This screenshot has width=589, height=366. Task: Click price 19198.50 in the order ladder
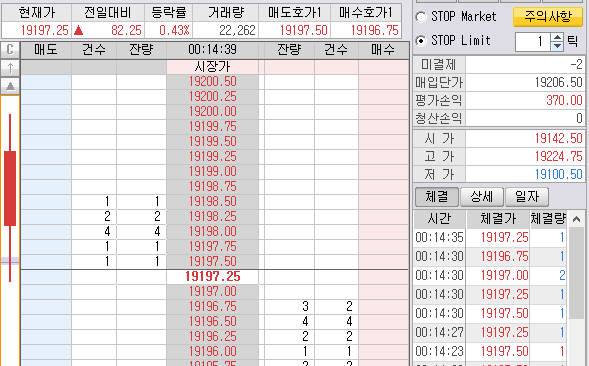213,202
